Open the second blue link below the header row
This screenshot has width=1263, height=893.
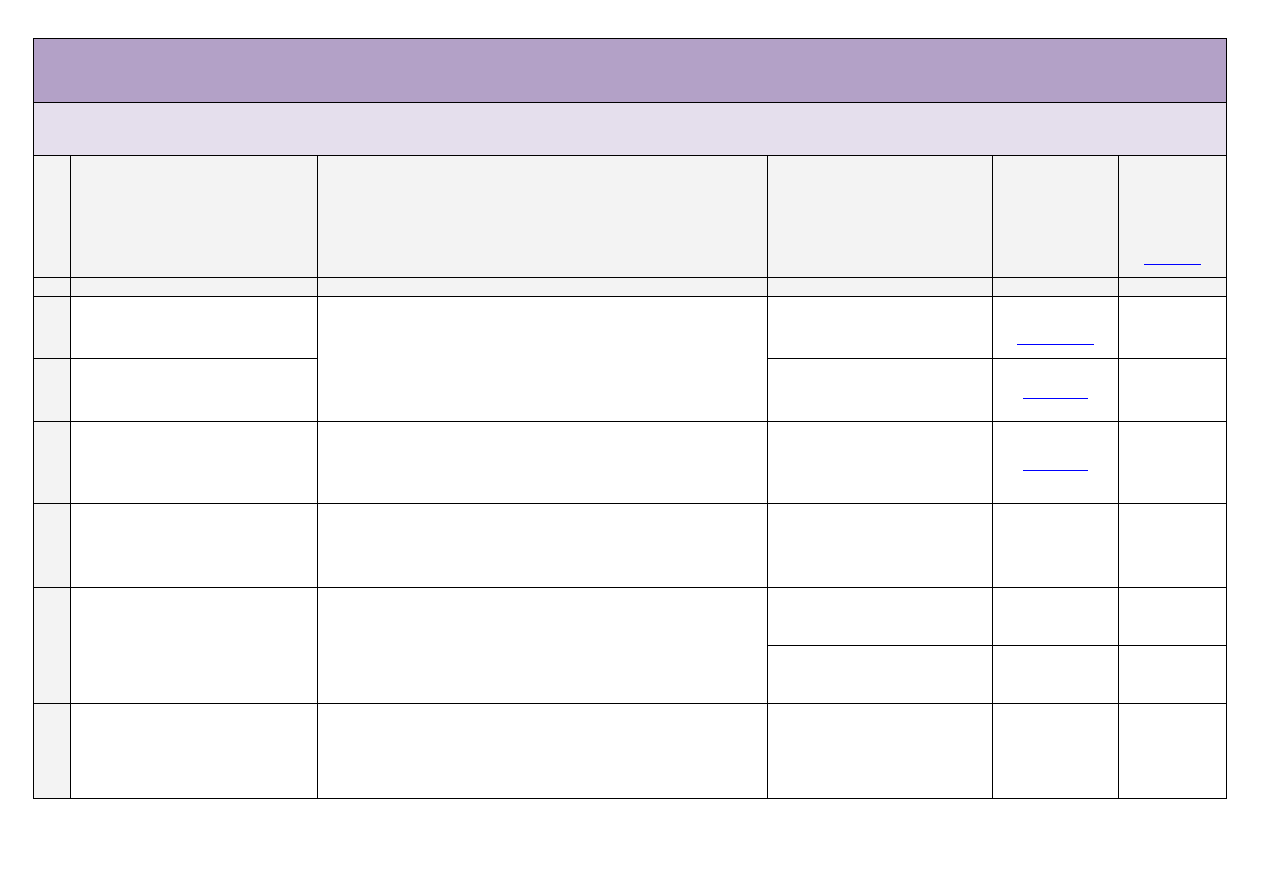[x=1055, y=396]
